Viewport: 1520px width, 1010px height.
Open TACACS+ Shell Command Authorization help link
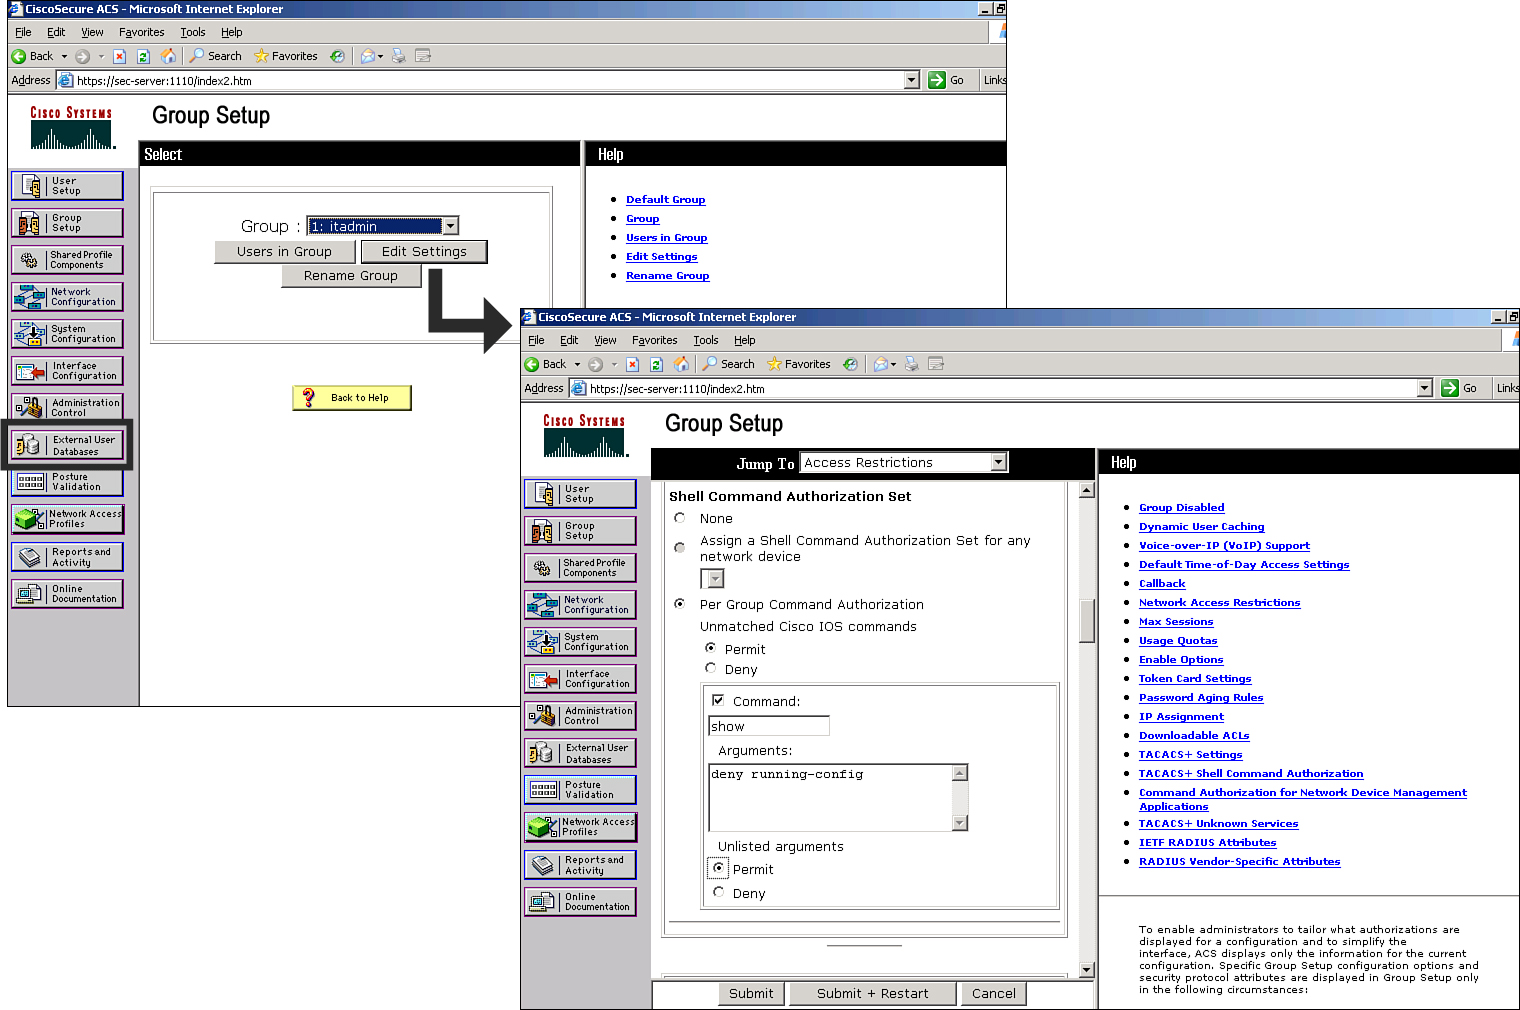point(1251,773)
